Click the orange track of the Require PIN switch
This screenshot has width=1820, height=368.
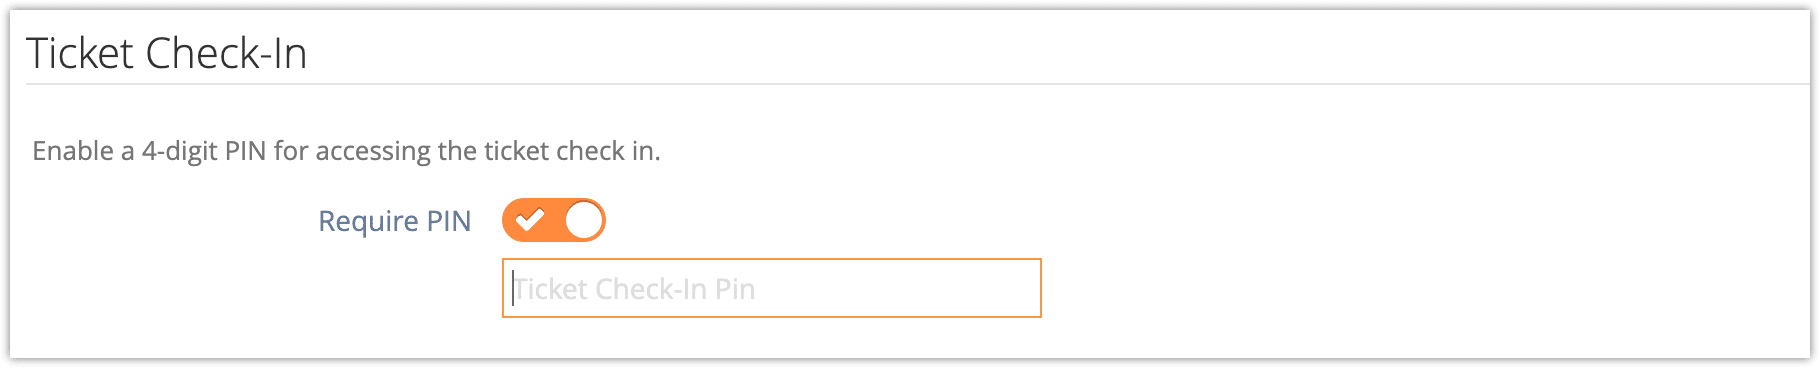(554, 220)
